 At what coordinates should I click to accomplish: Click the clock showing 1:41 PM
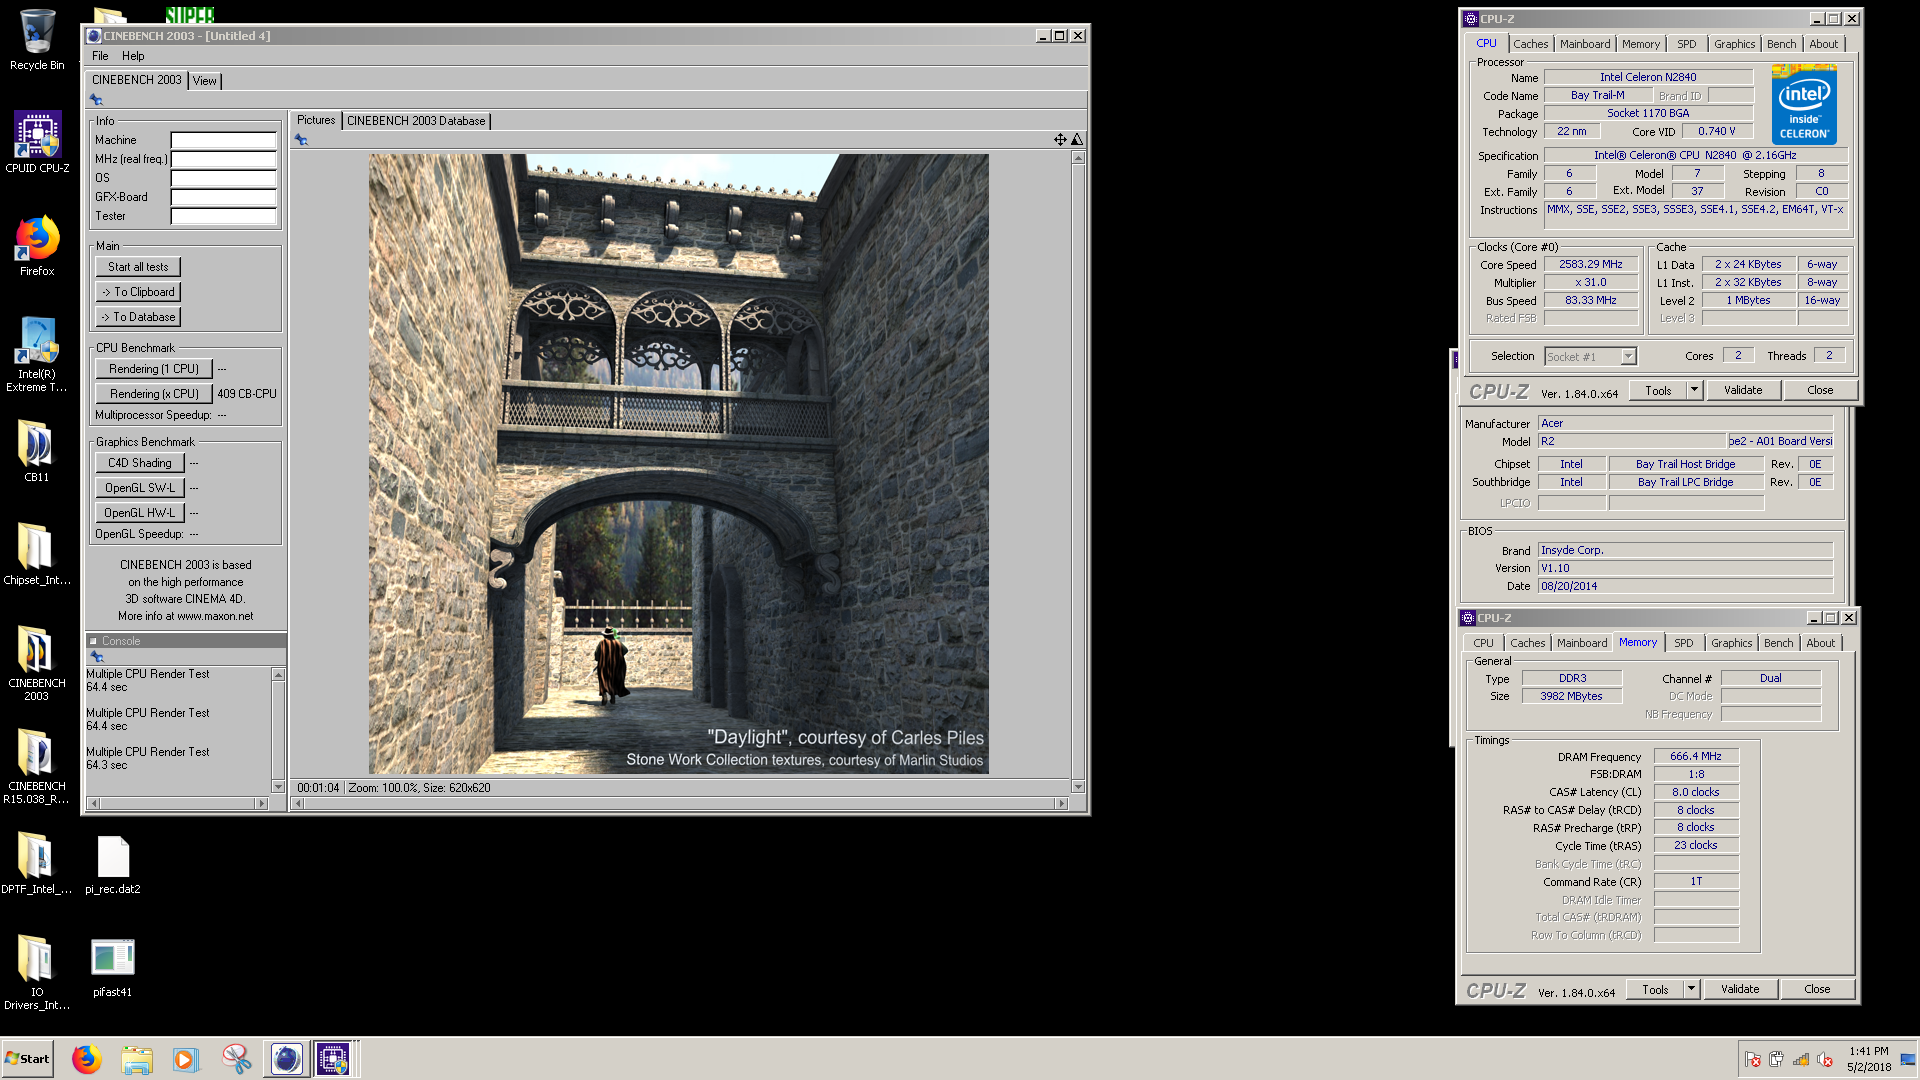point(1868,1052)
